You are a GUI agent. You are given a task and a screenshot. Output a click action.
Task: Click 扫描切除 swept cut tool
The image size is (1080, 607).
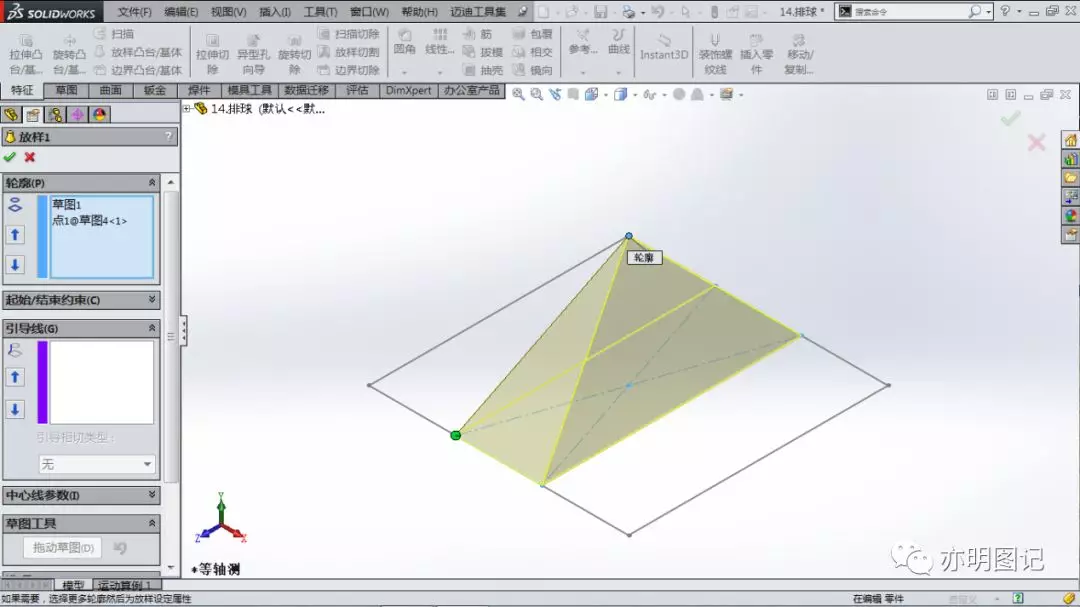[x=349, y=34]
